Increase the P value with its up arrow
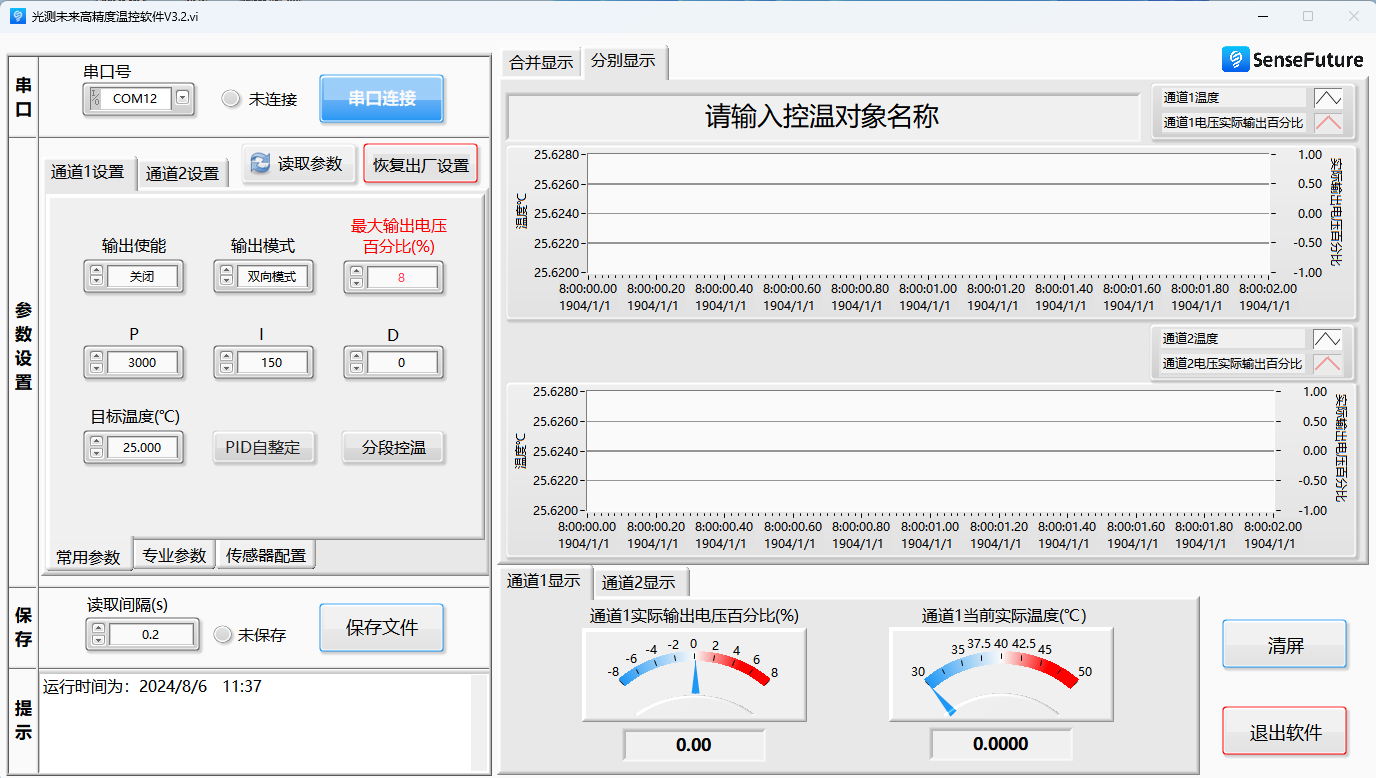This screenshot has height=778, width=1376. (x=96, y=357)
